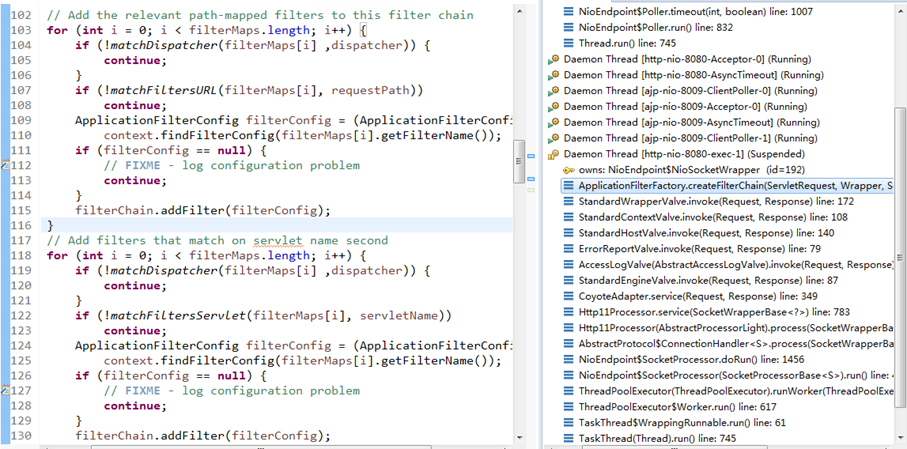Click the stack frame icon for Poller.timeout
Image resolution: width=907 pixels, height=449 pixels.
(569, 12)
